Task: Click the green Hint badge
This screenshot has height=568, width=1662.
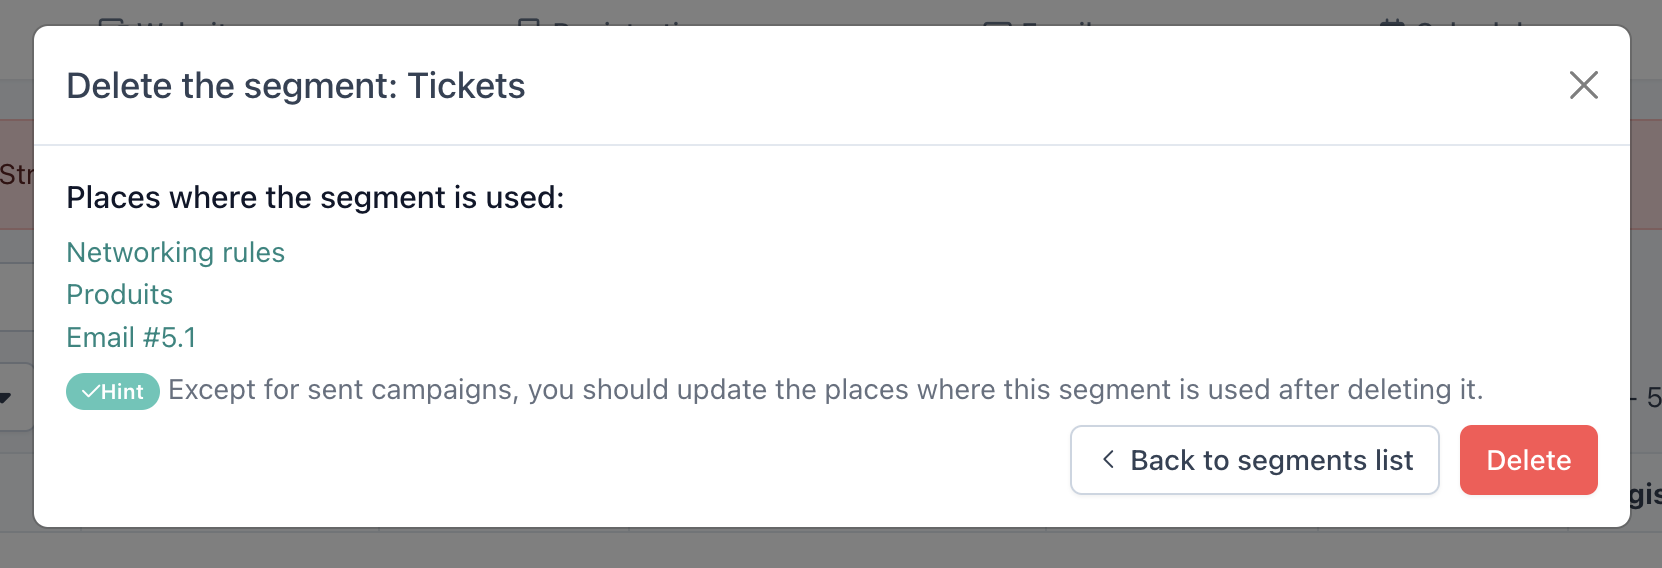Action: [x=113, y=391]
